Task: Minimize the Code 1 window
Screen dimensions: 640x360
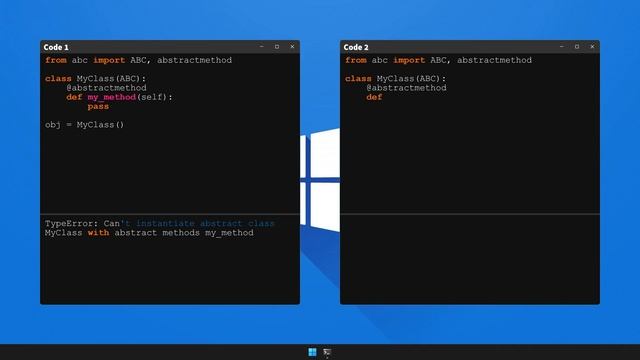Action: point(262,47)
